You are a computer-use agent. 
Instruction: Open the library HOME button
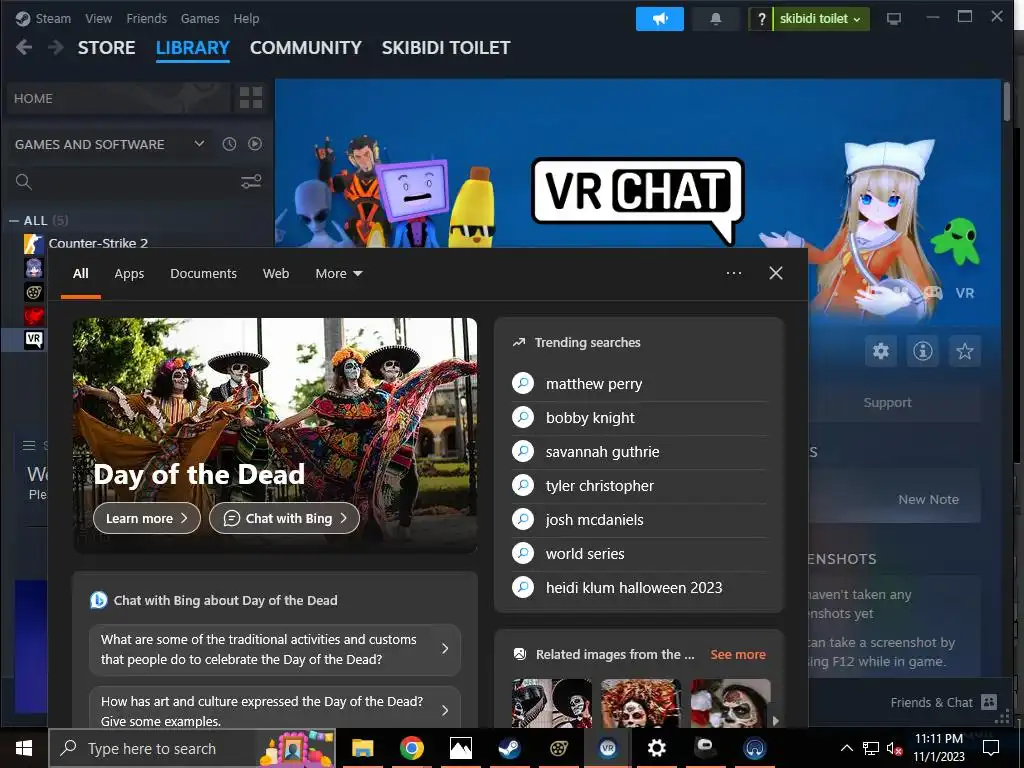[118, 98]
